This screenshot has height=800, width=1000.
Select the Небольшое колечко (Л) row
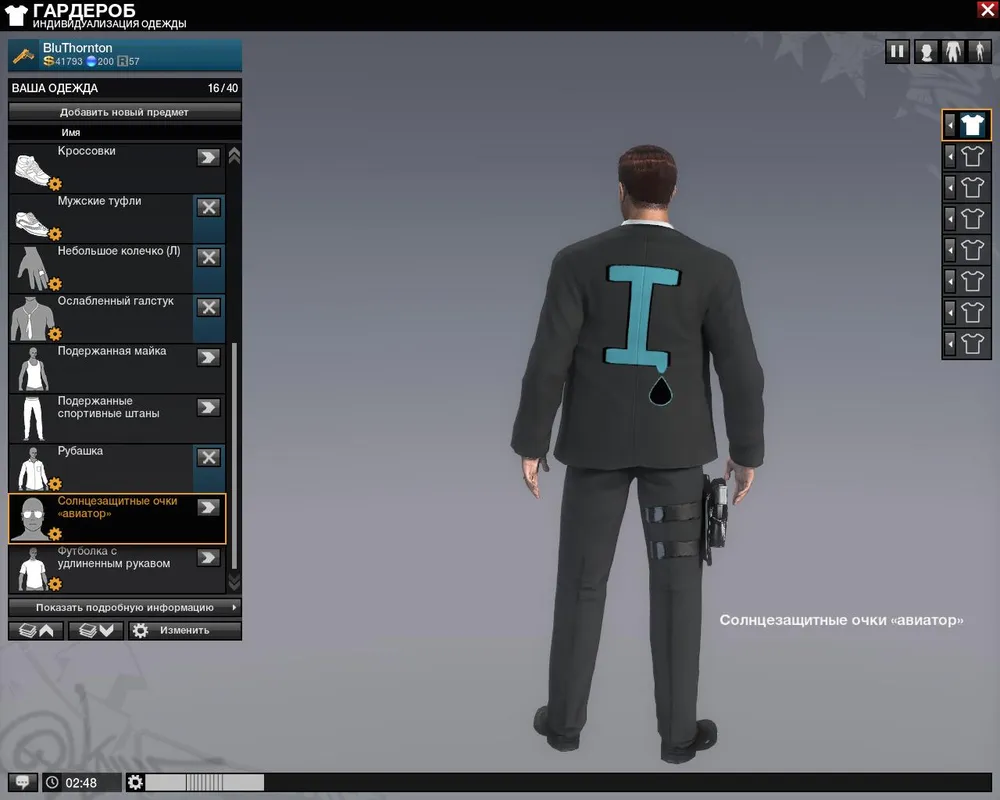point(117,269)
